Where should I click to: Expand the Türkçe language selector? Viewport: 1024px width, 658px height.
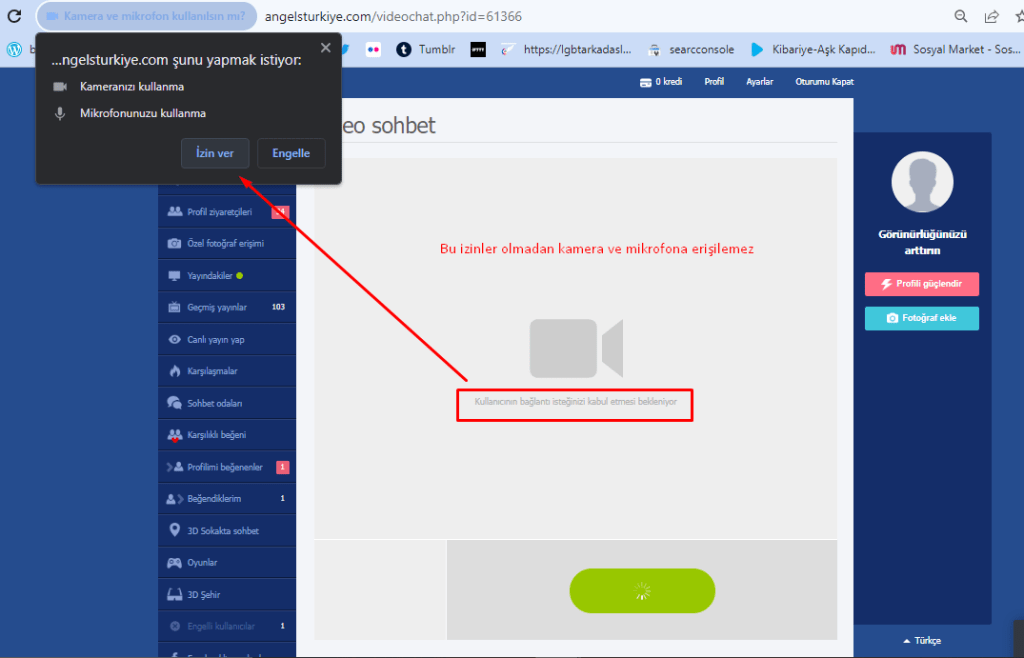point(921,641)
